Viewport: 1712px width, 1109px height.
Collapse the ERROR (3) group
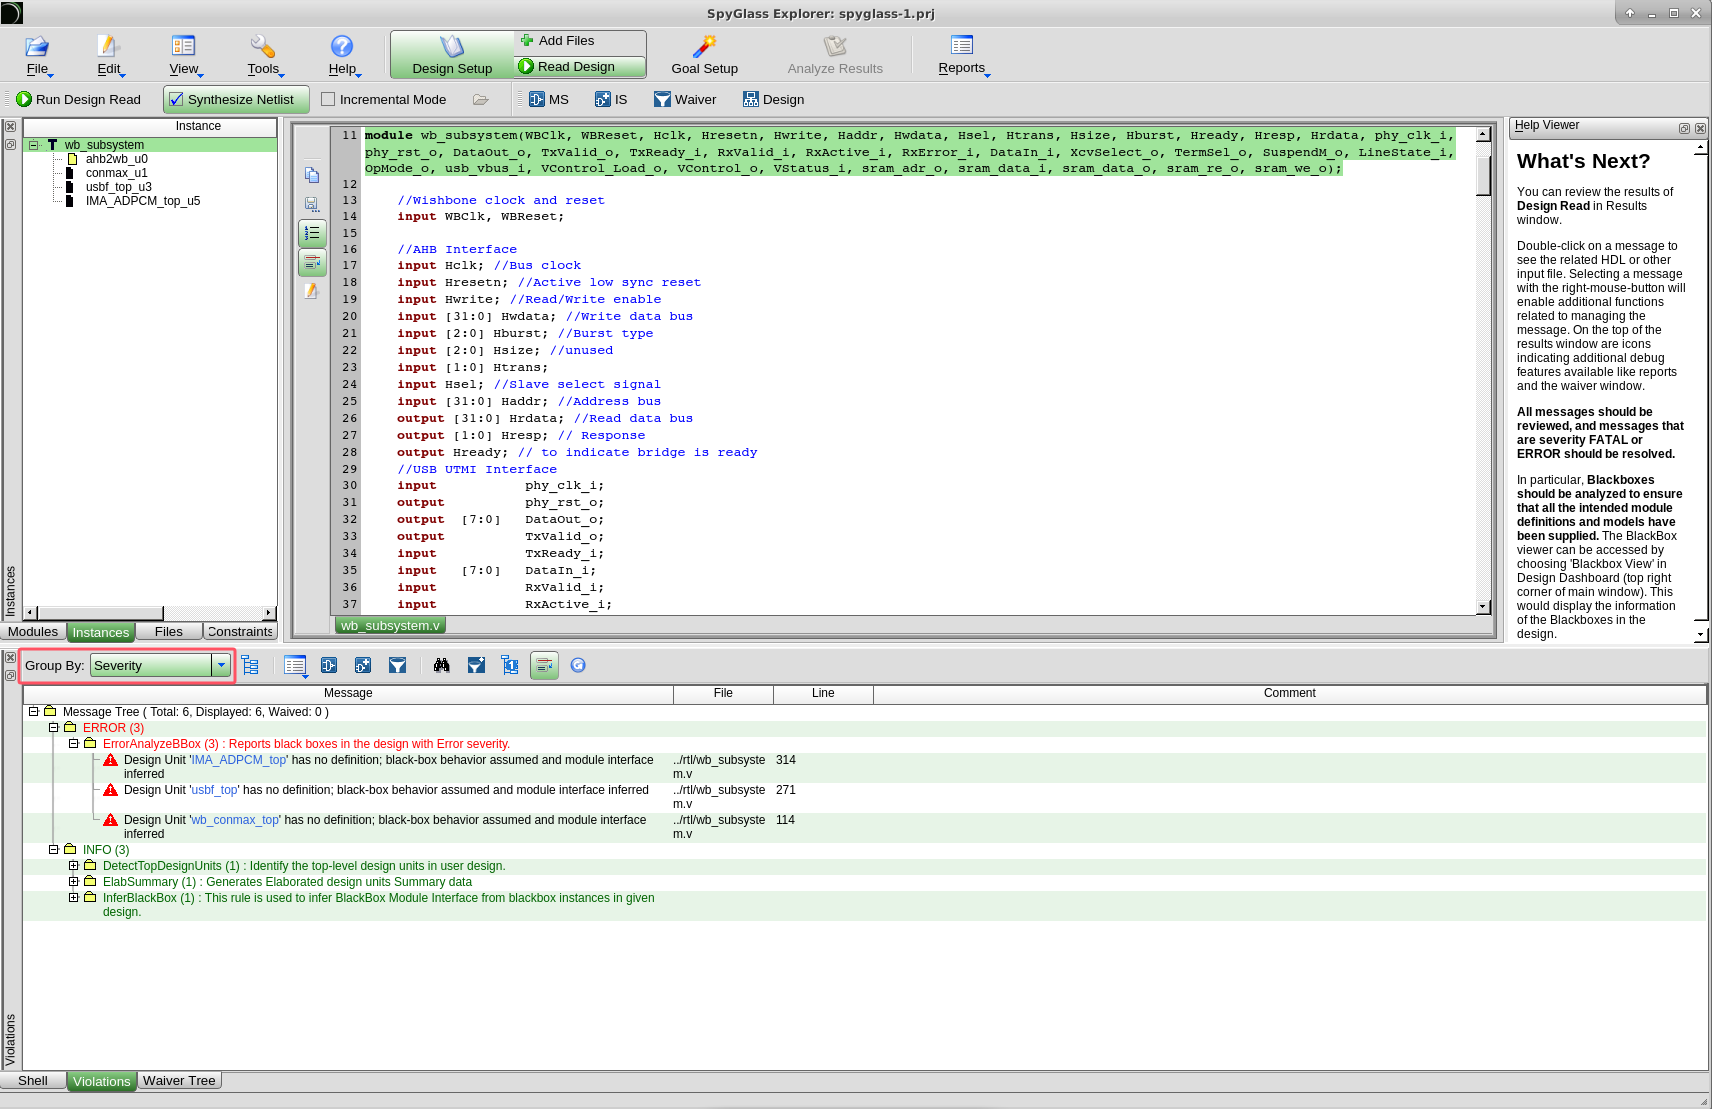[53, 728]
